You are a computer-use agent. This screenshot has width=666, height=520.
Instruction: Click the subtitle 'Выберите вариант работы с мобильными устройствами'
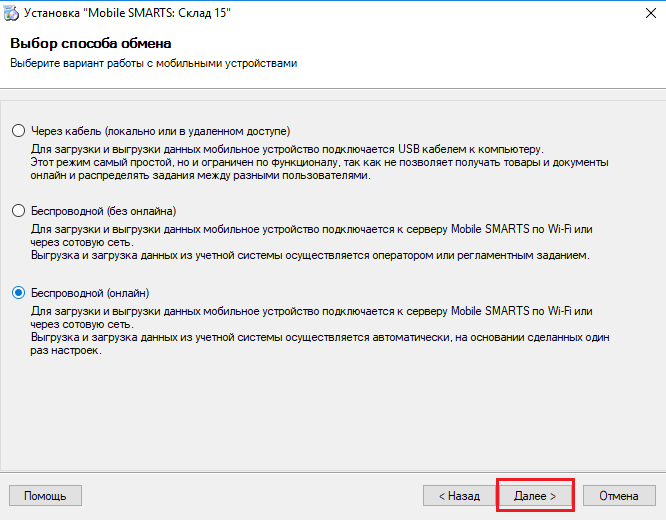pos(154,63)
